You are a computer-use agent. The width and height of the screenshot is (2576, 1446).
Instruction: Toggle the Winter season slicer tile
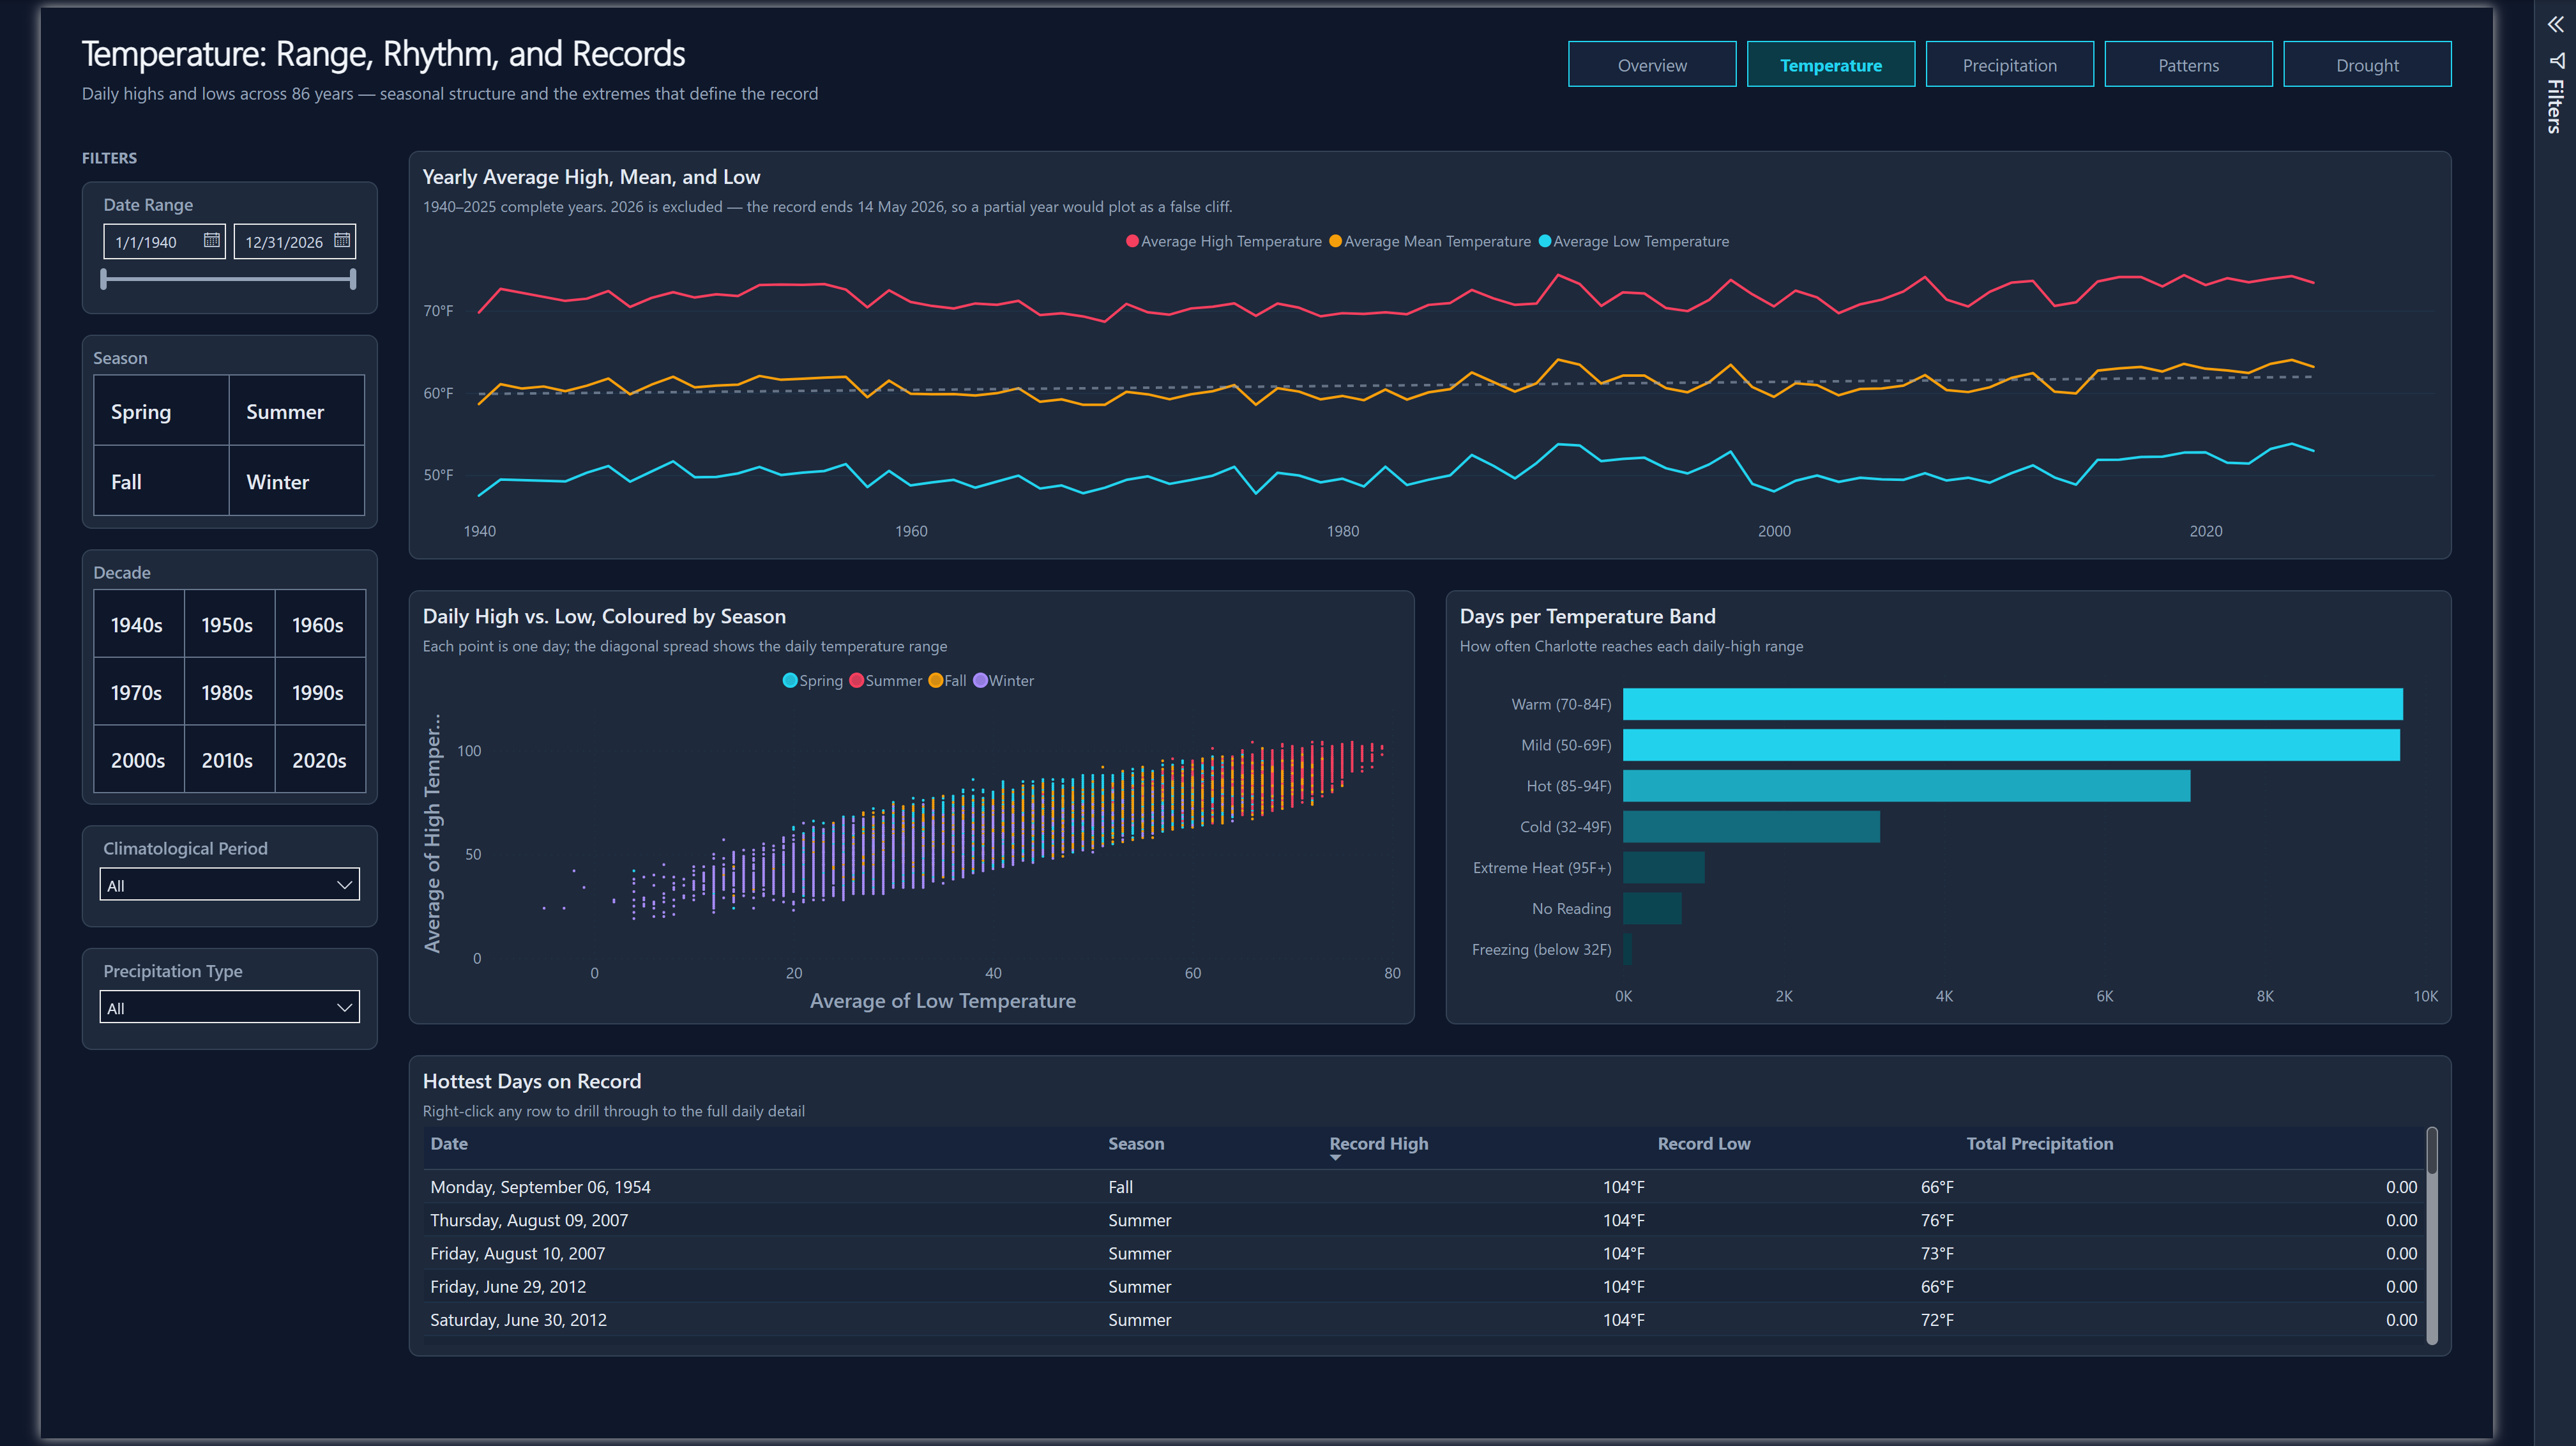[297, 481]
